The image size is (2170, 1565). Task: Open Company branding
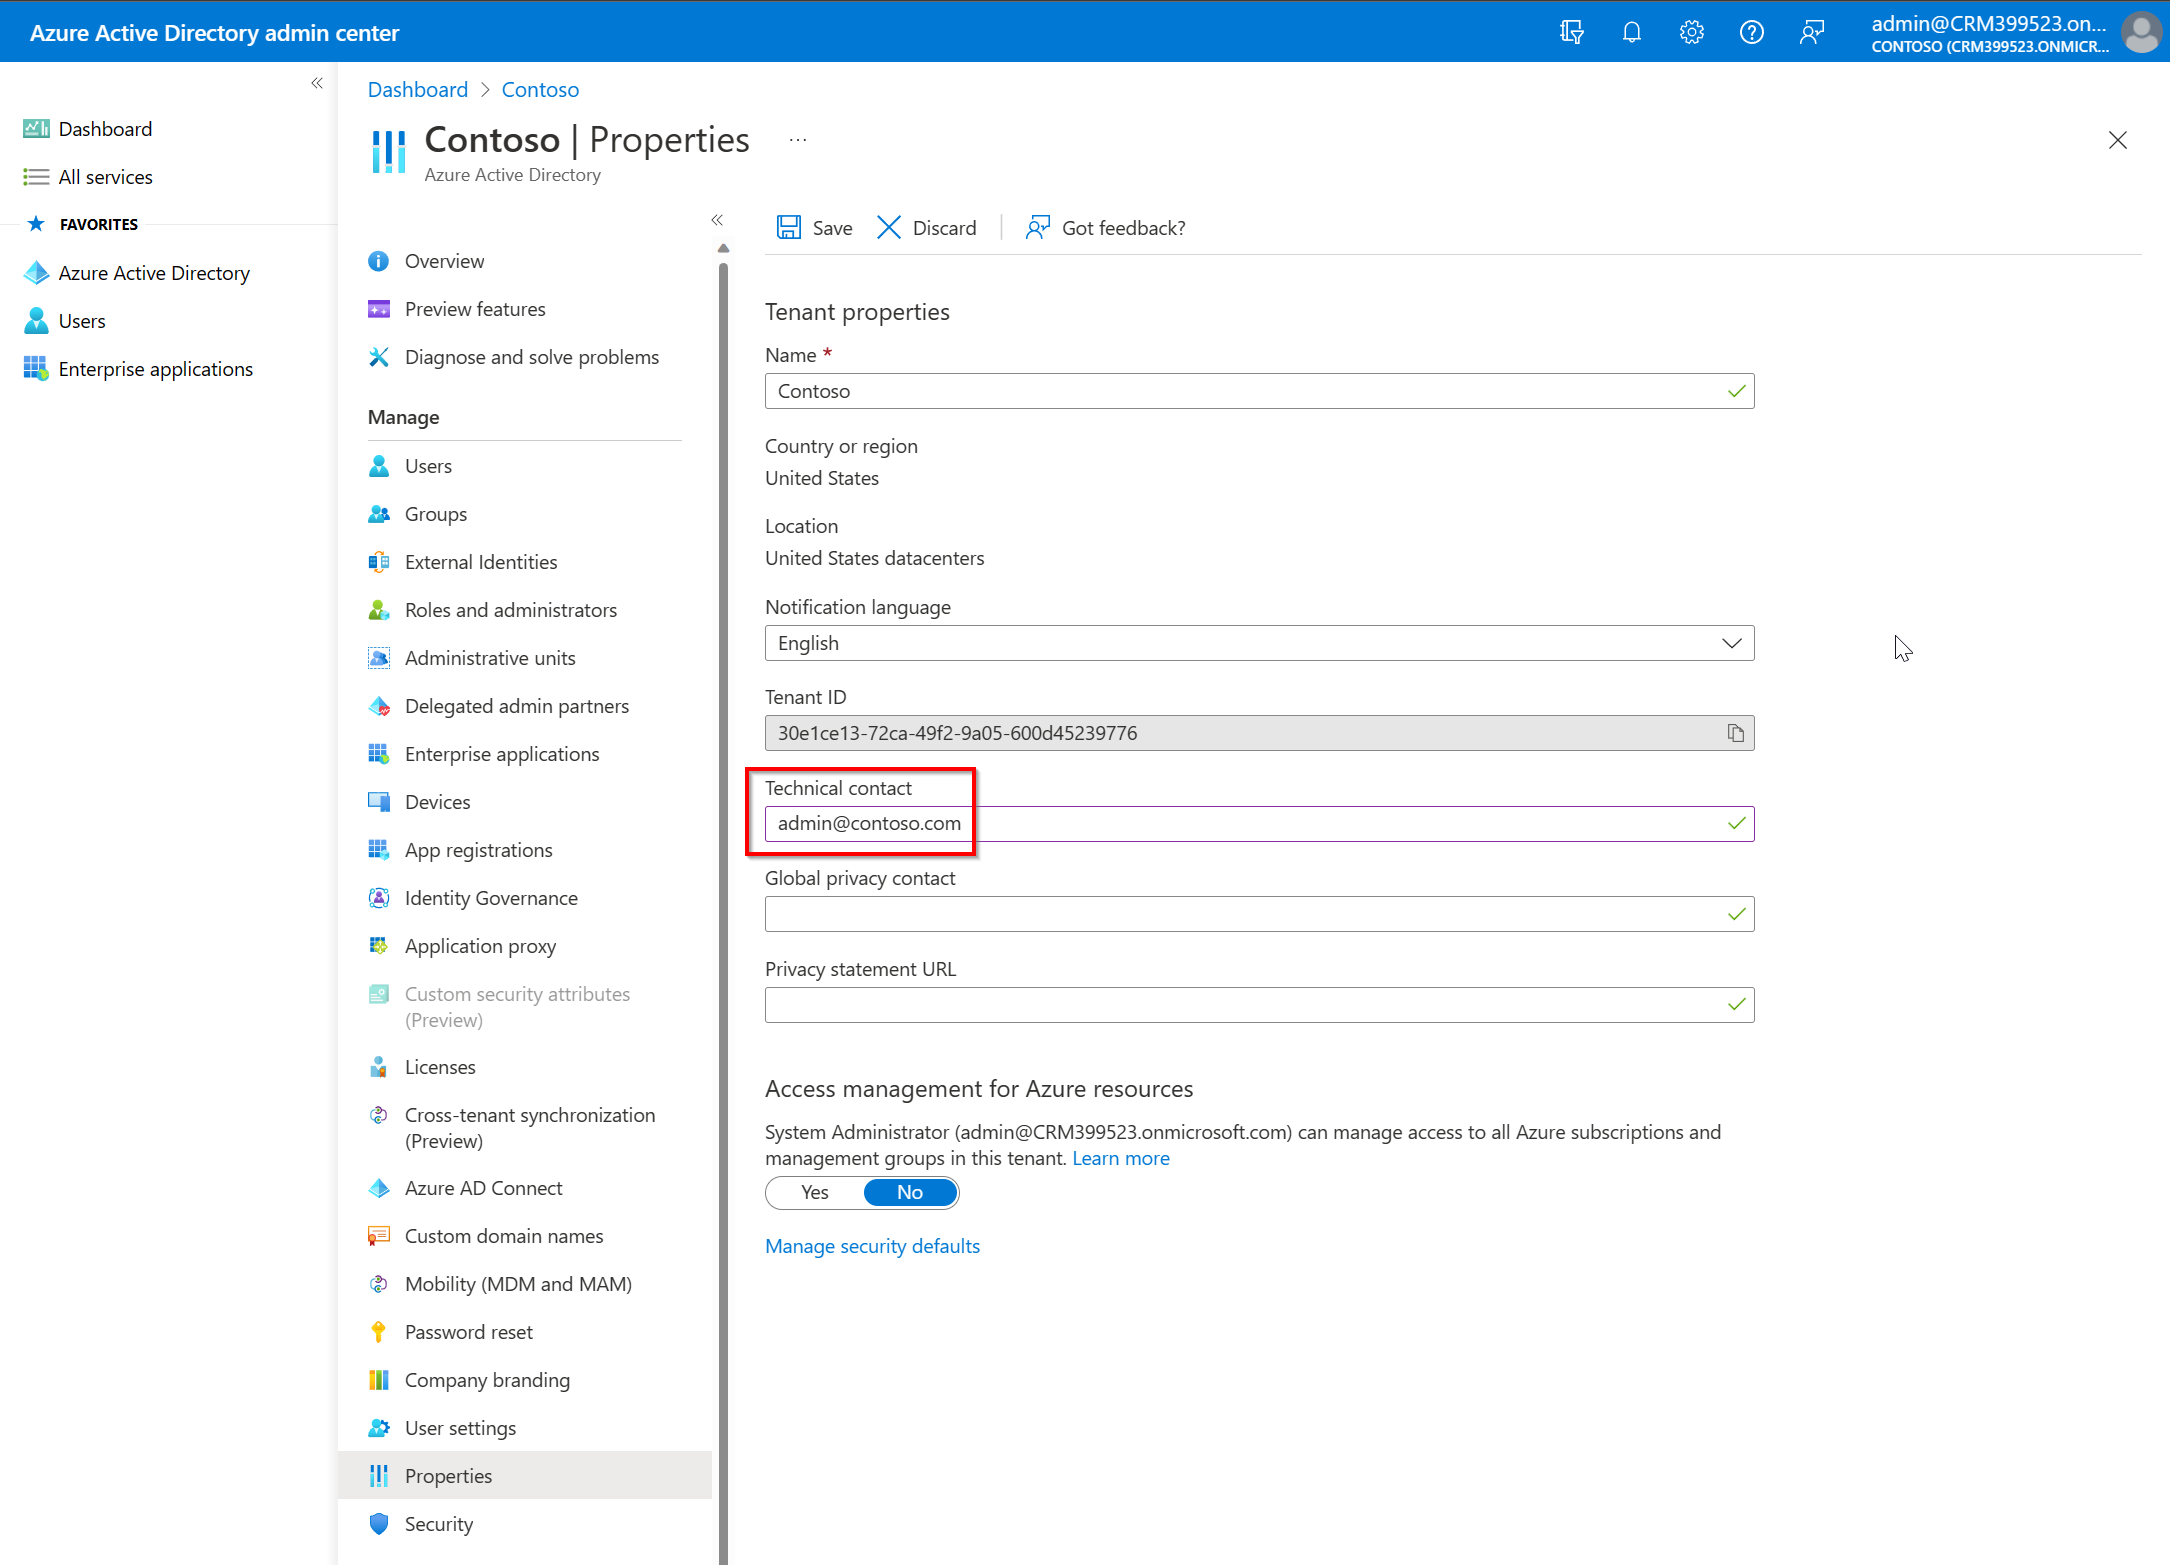pos(487,1380)
